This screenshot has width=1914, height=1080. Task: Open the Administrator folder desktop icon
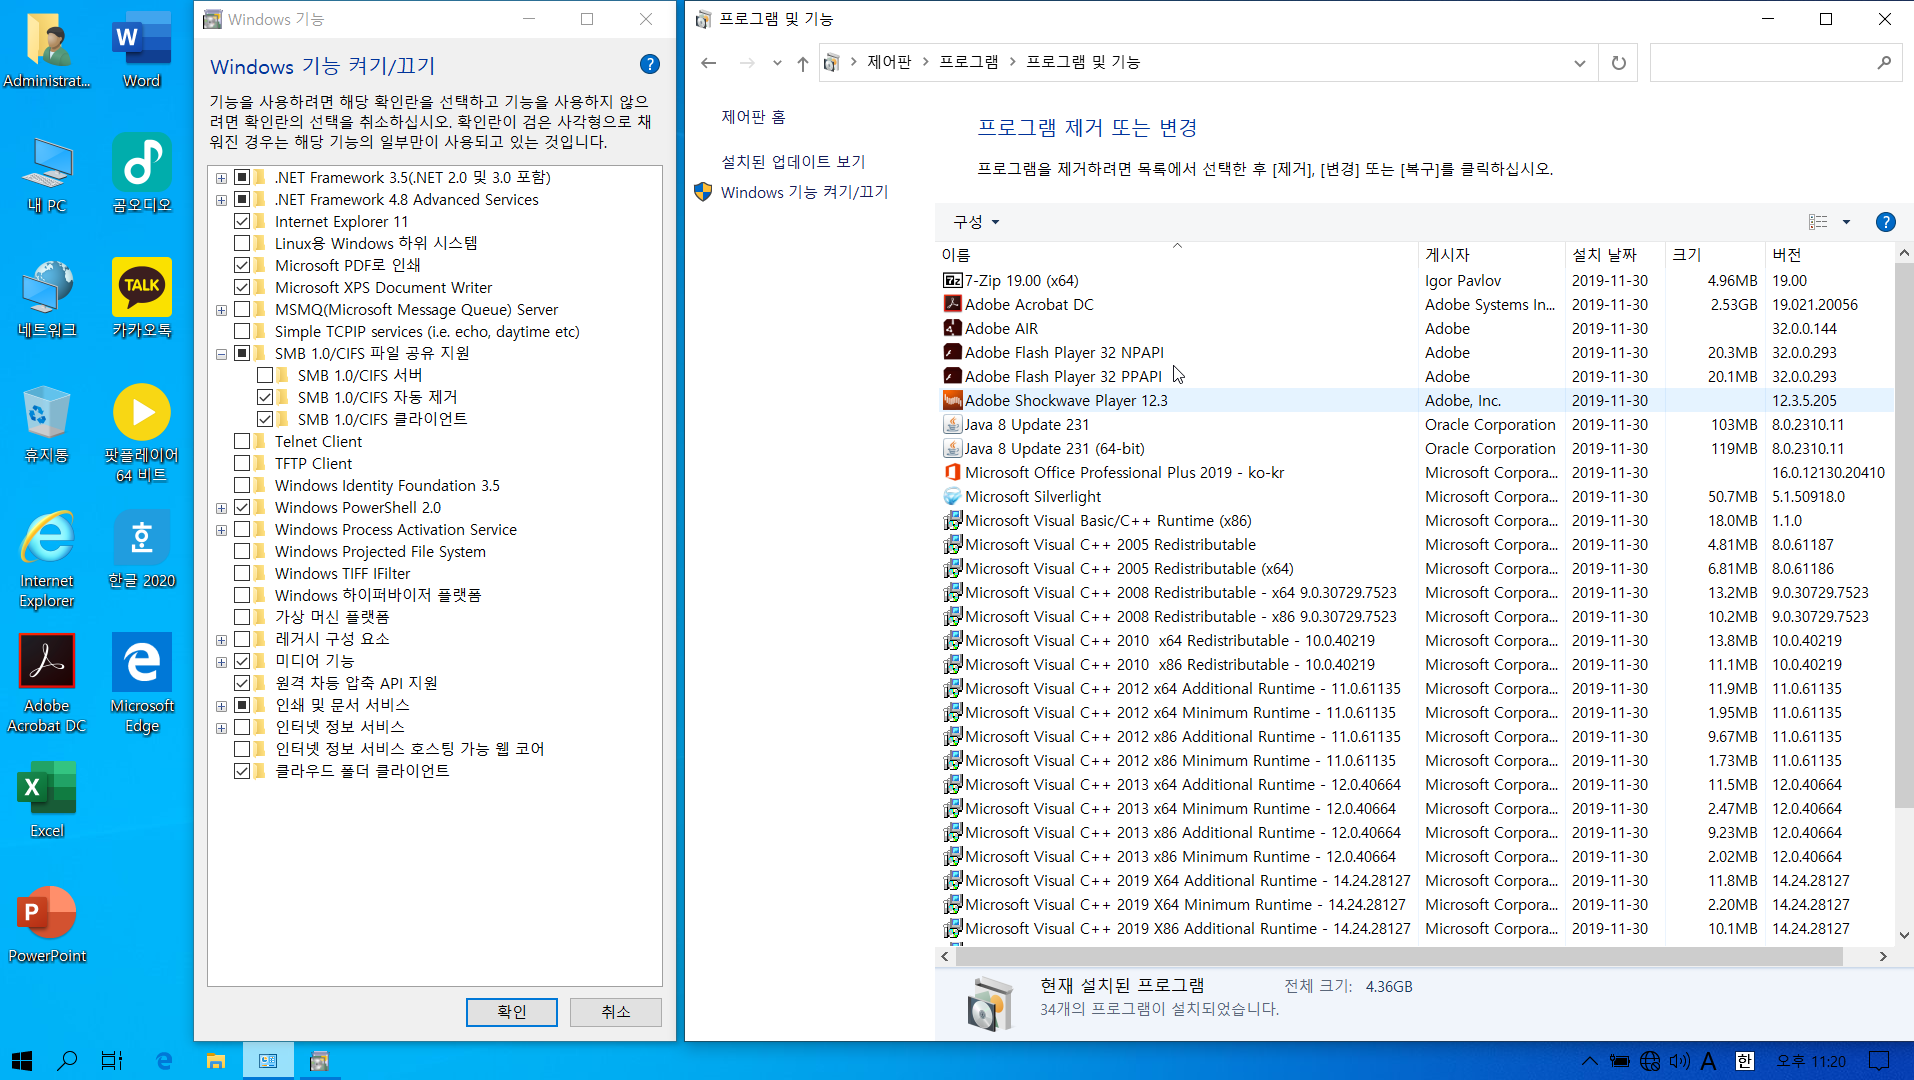(47, 50)
